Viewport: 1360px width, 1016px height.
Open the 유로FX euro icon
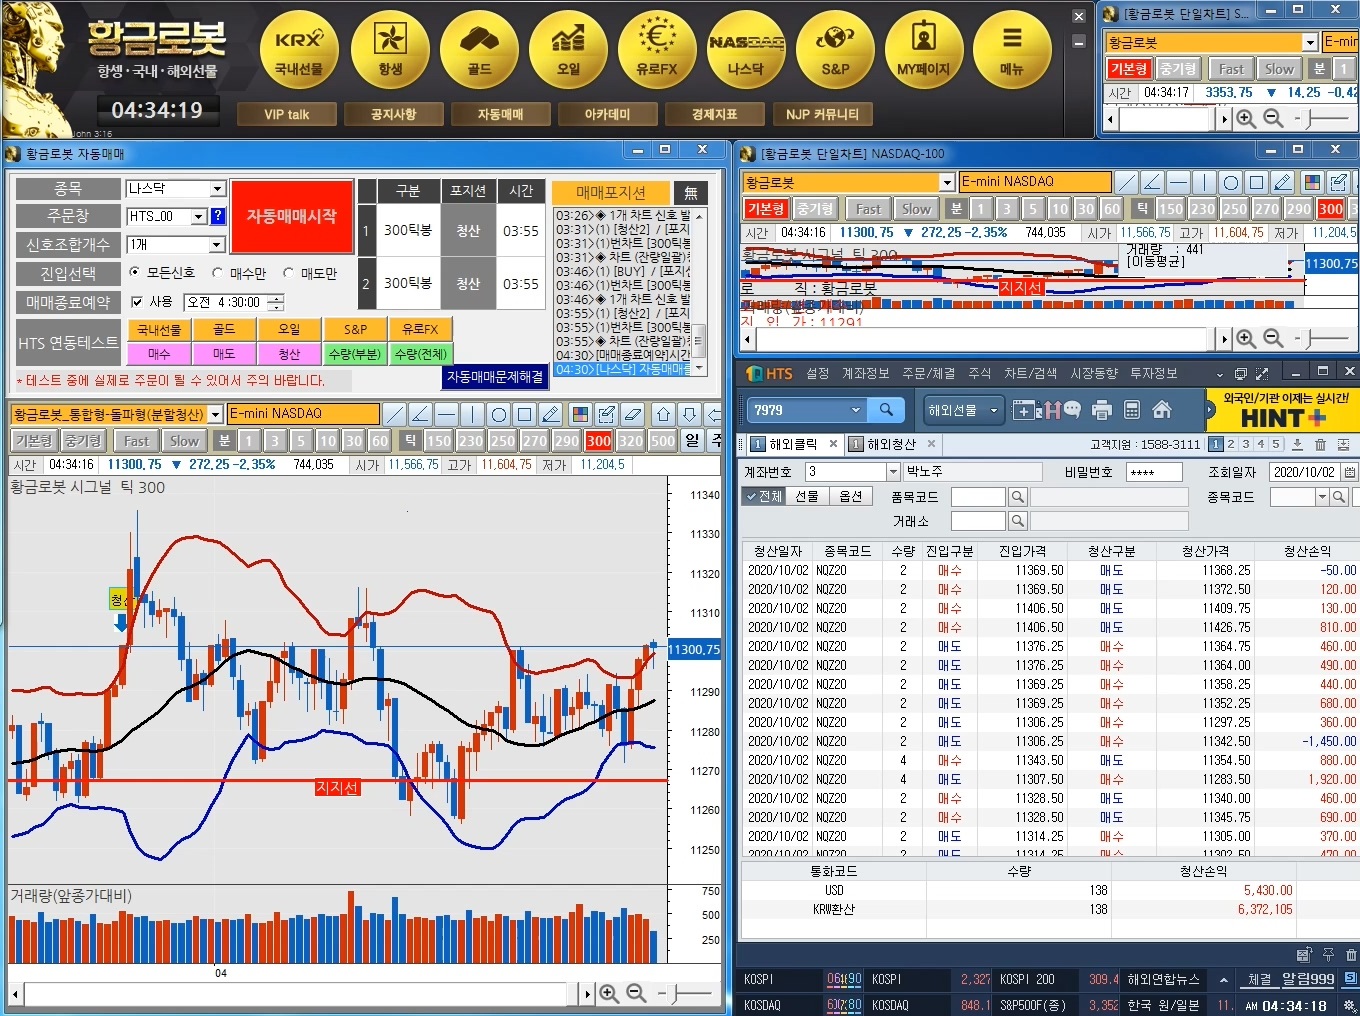click(657, 50)
